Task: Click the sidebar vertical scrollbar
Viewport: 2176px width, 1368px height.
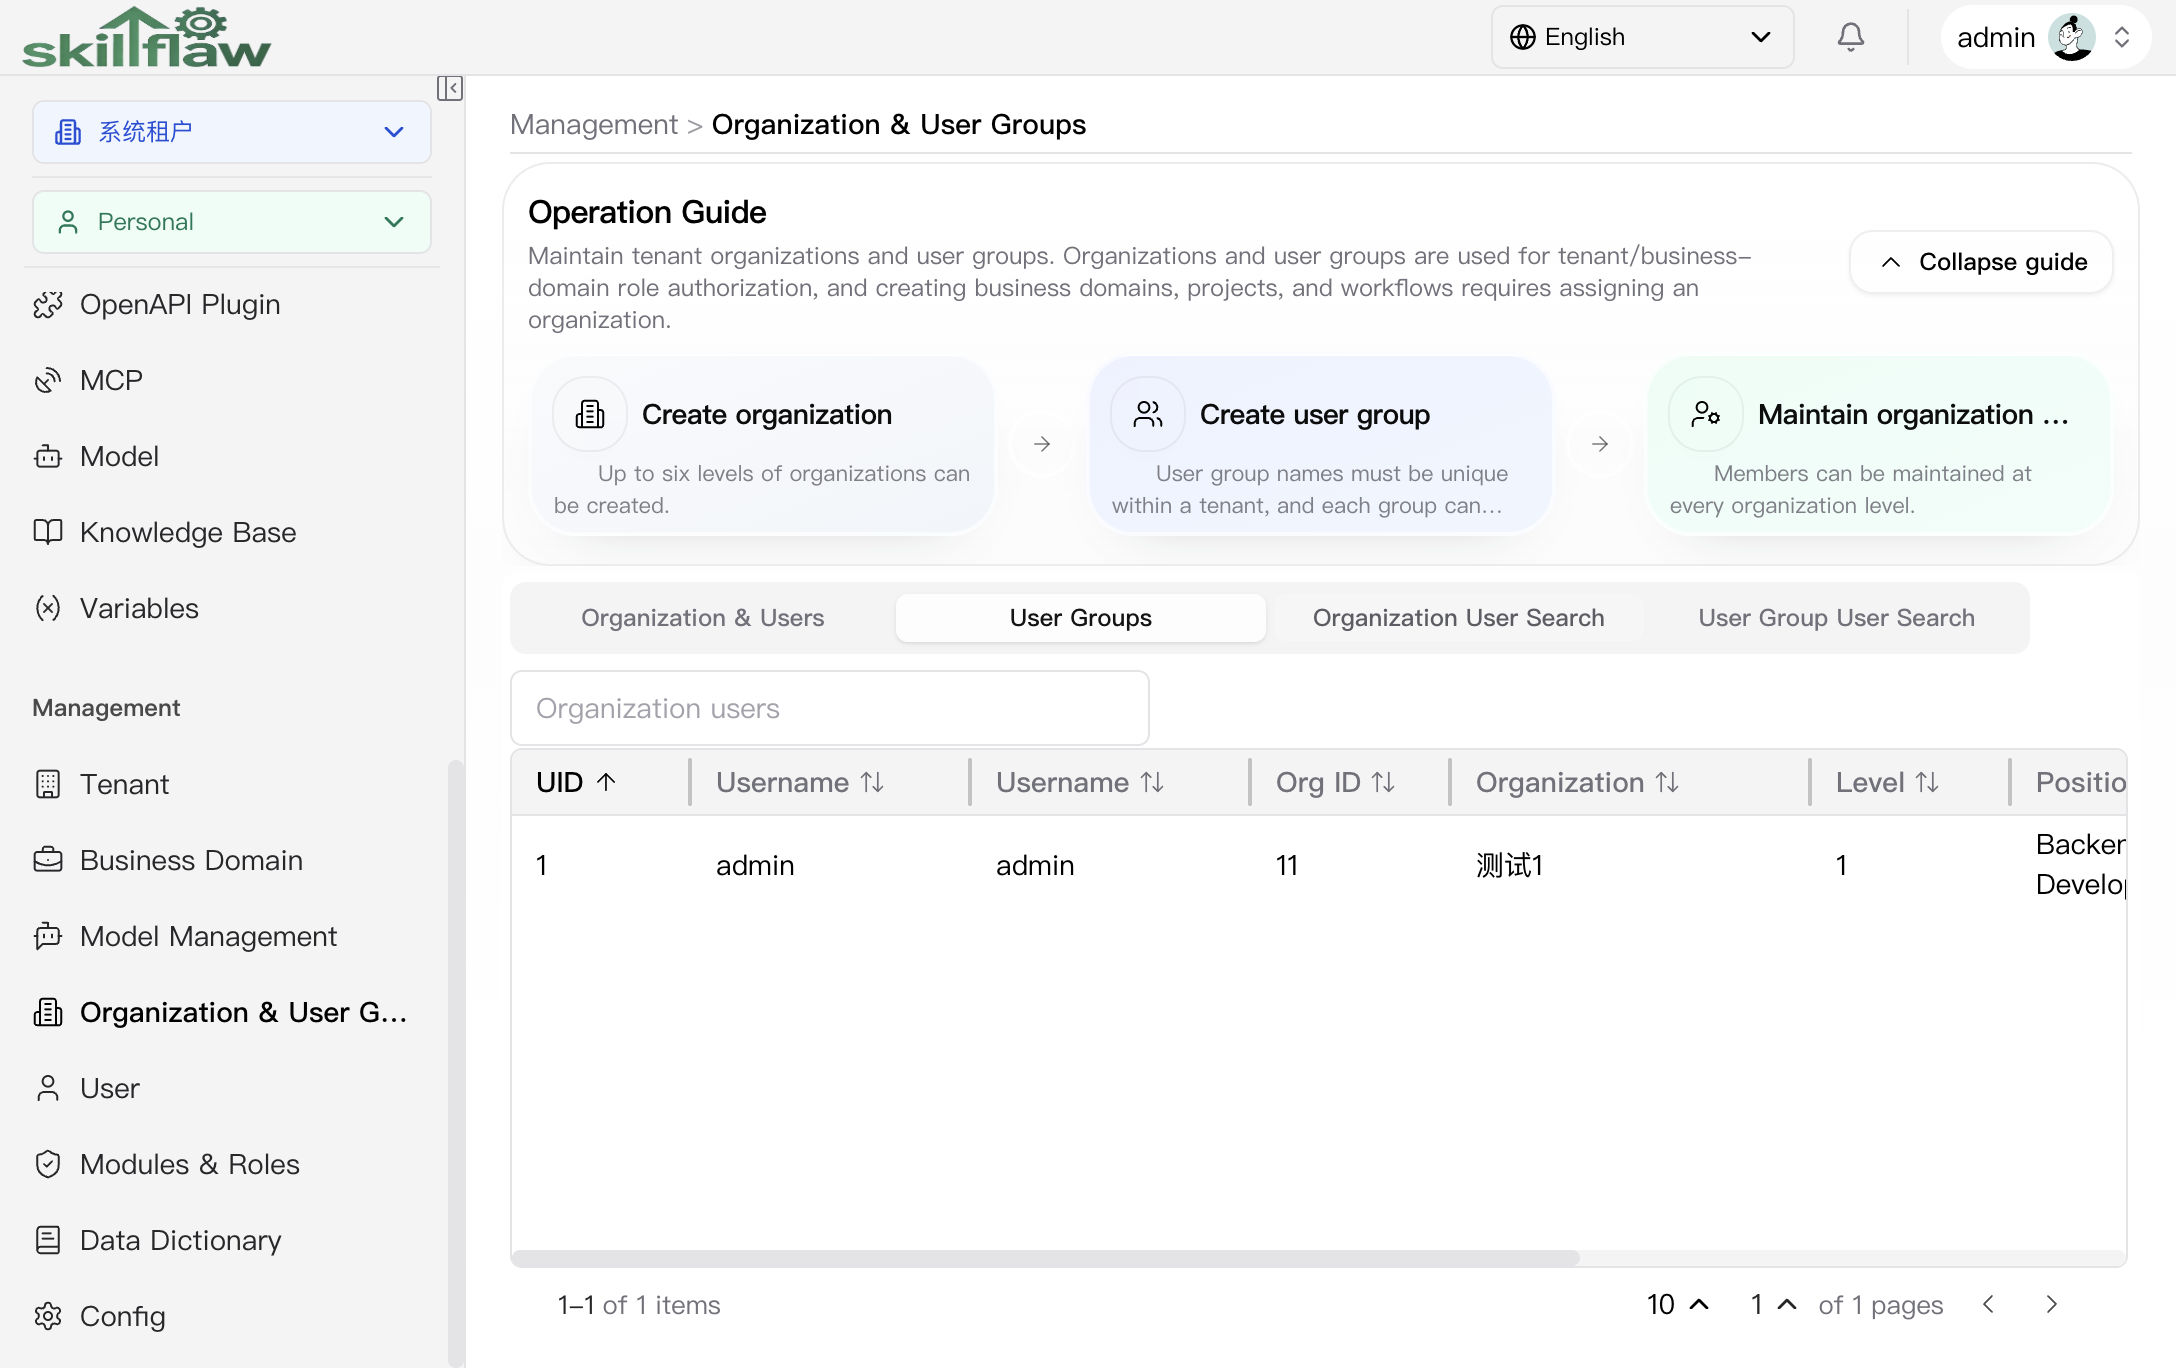Action: pyautogui.click(x=456, y=1062)
